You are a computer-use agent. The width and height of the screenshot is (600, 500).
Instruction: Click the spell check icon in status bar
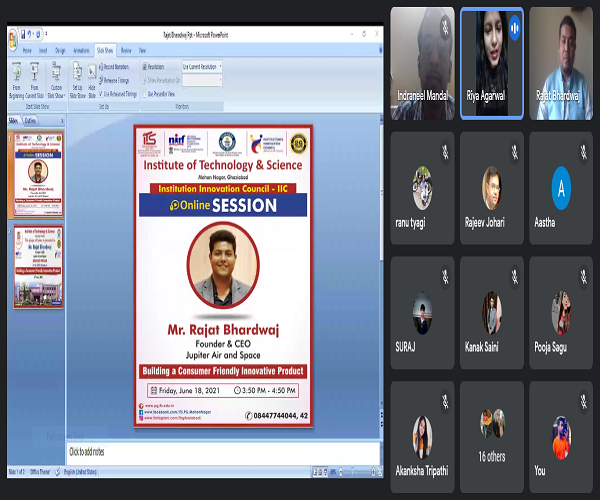tap(57, 472)
